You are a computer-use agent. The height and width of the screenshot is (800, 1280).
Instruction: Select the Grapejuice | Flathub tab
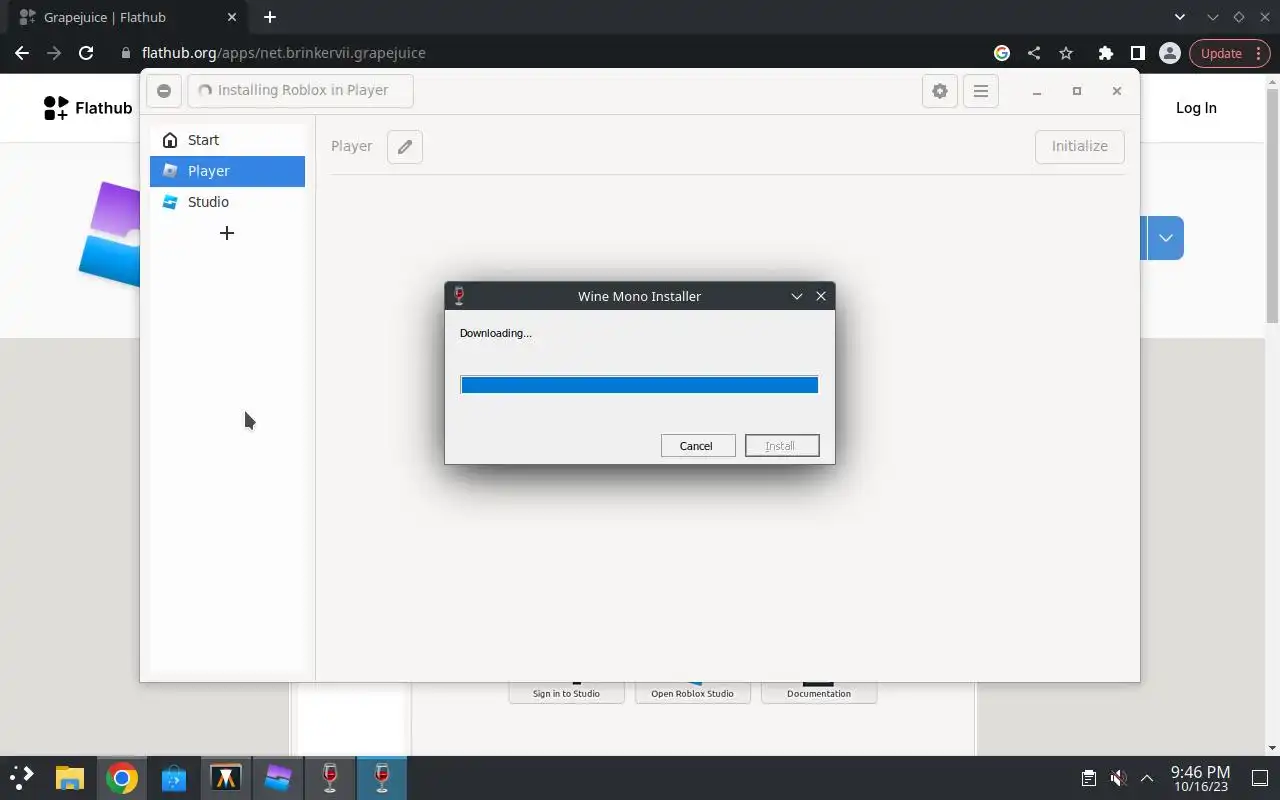(130, 17)
